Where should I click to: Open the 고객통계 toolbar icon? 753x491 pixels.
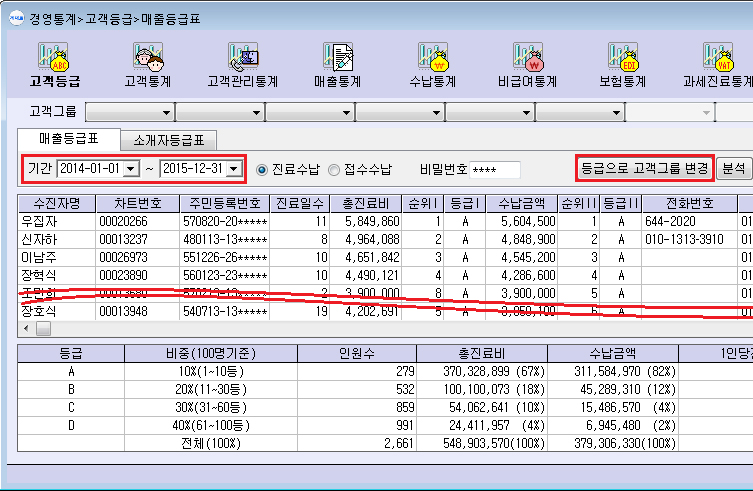[x=149, y=65]
